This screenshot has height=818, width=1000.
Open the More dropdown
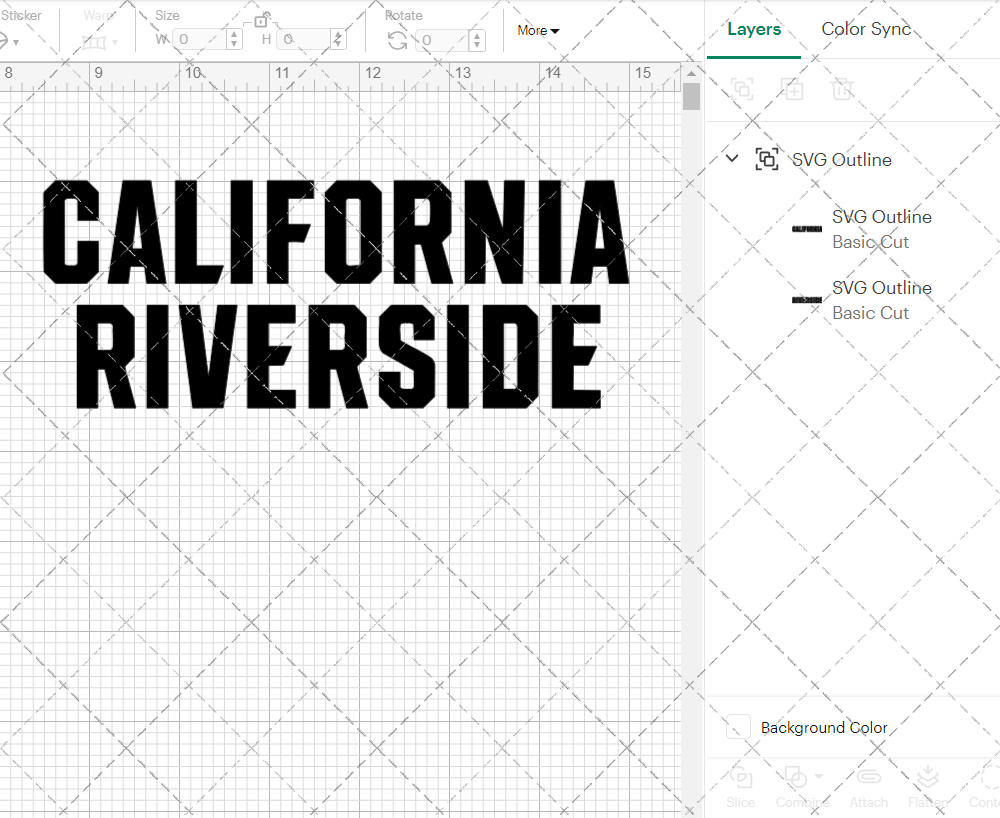pos(537,30)
